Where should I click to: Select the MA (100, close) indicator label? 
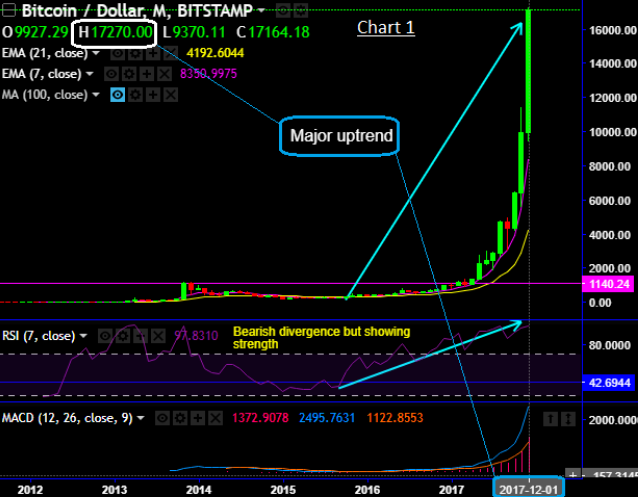(45, 95)
